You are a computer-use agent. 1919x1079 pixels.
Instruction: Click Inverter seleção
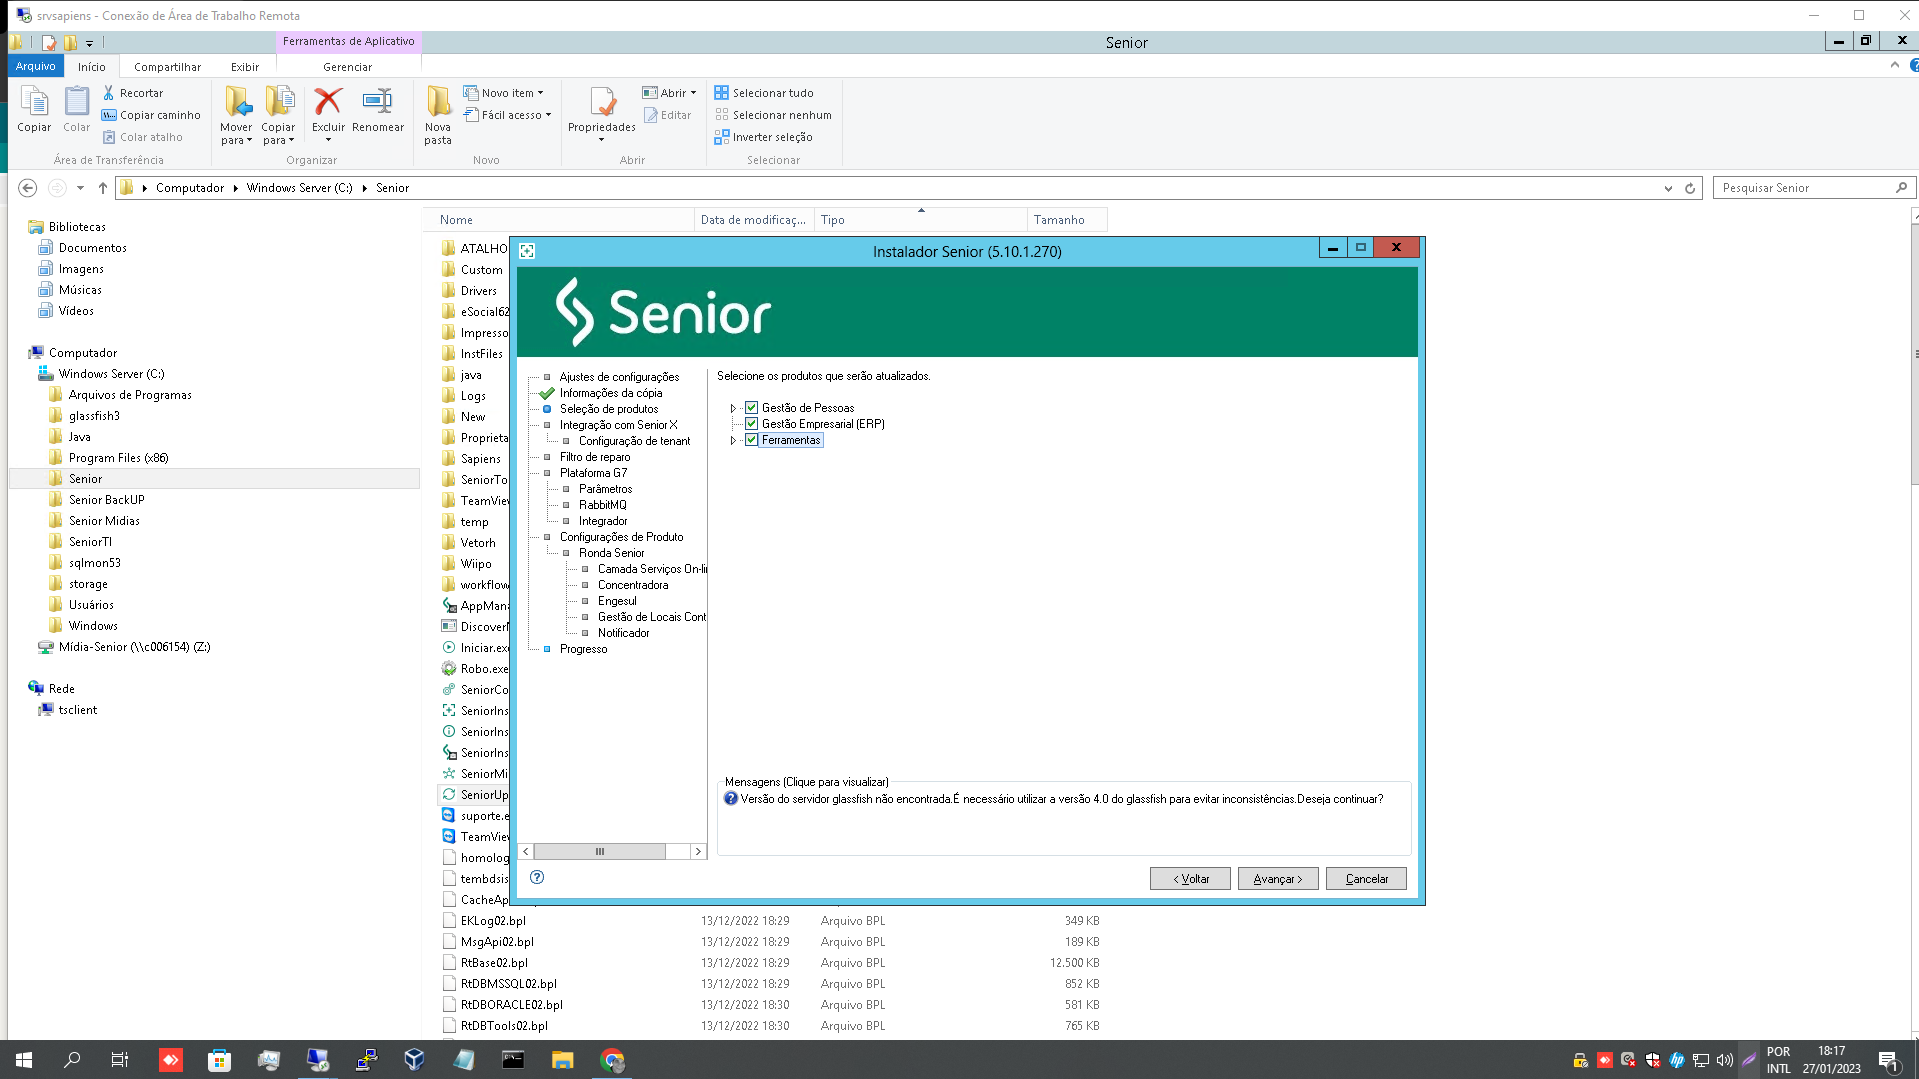763,137
